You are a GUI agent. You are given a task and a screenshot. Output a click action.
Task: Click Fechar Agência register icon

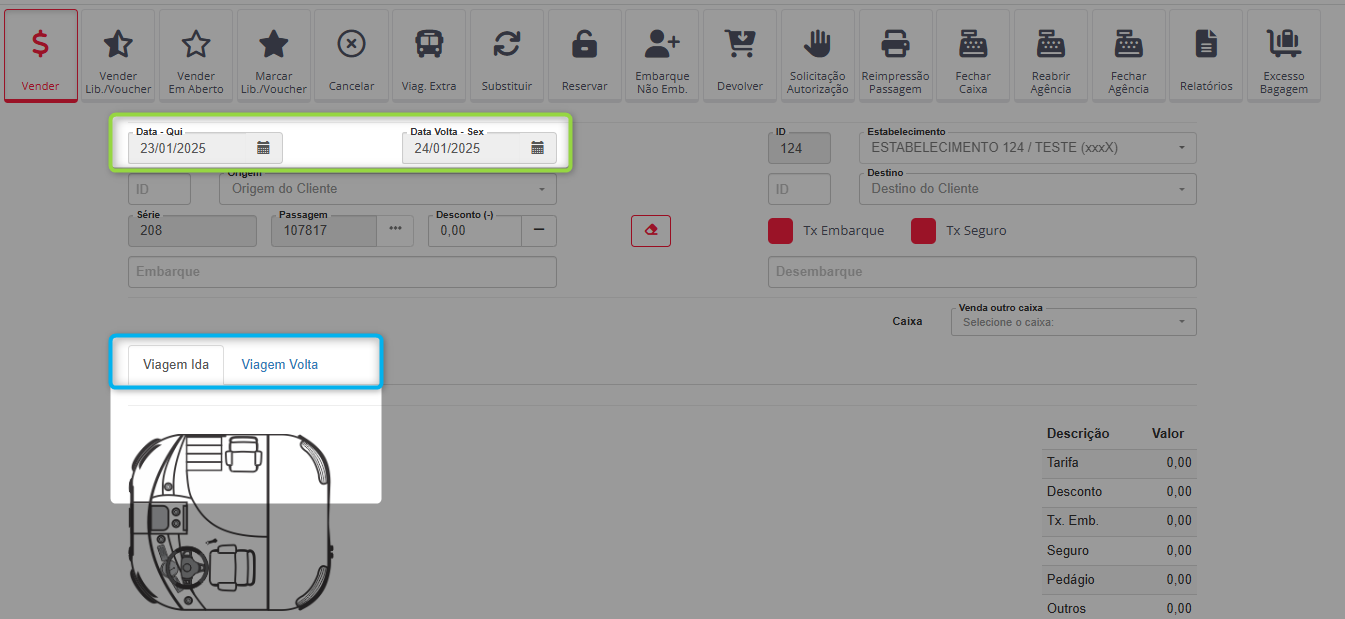click(1128, 43)
